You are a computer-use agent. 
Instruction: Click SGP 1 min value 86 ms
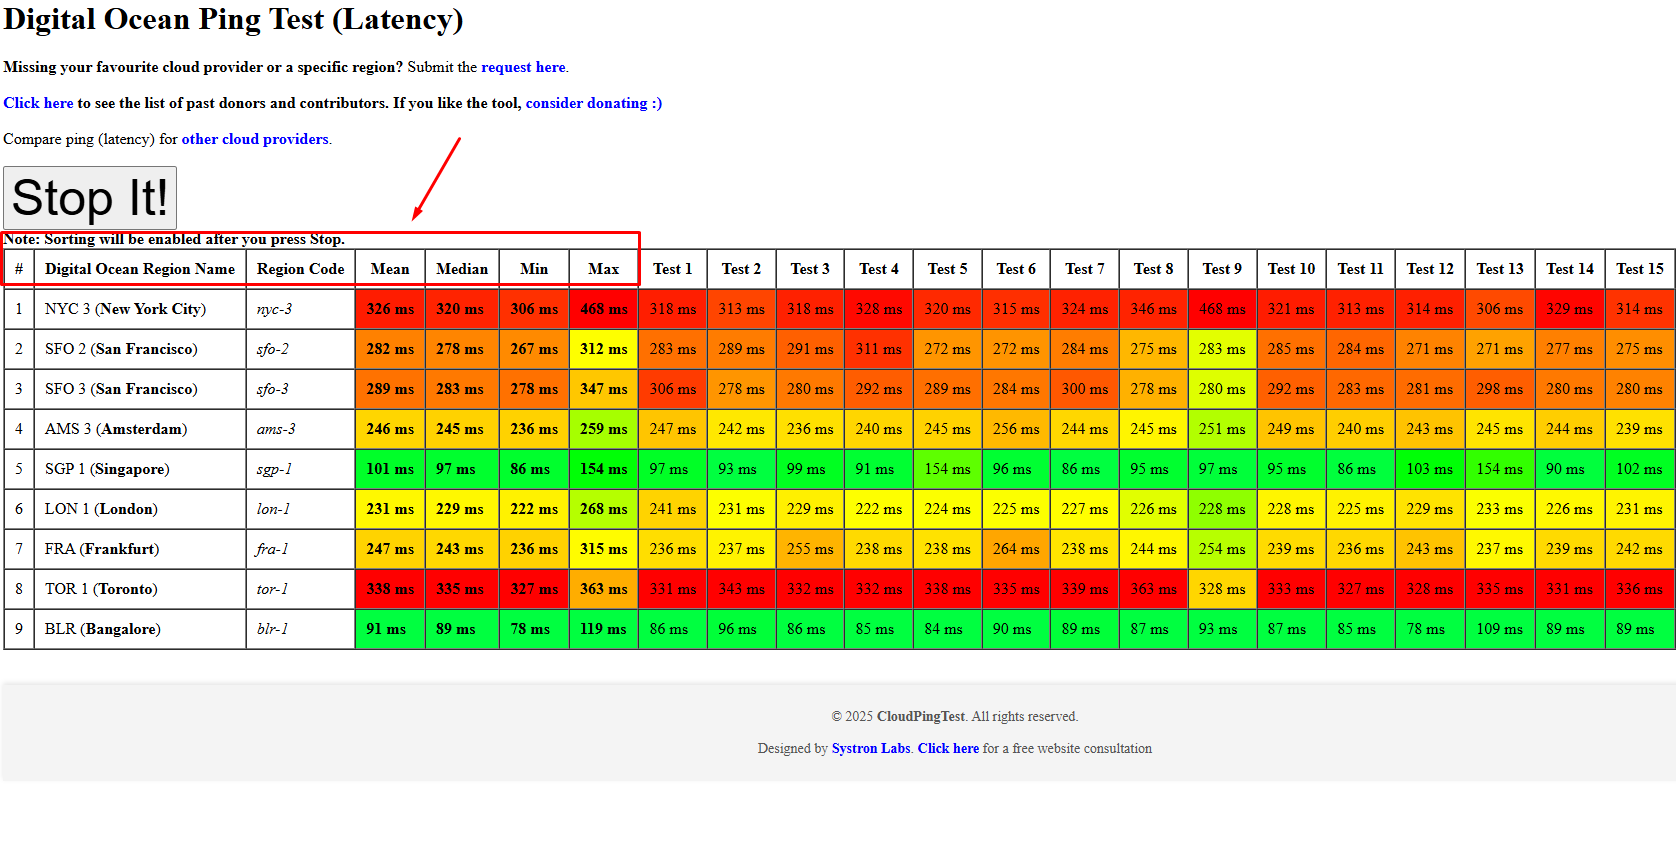[534, 469]
